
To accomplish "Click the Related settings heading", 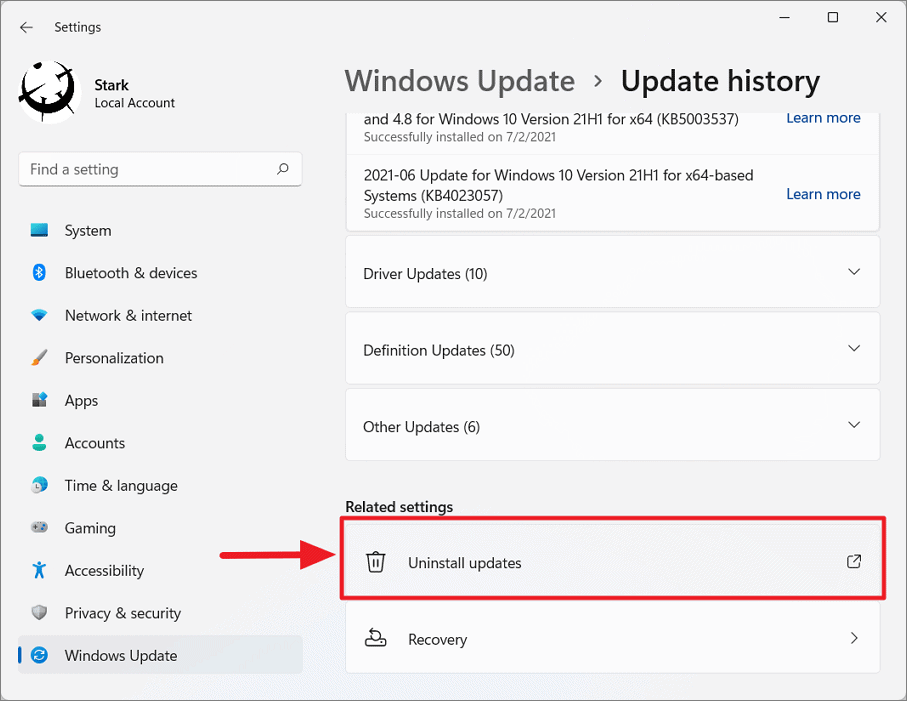I will pos(399,507).
